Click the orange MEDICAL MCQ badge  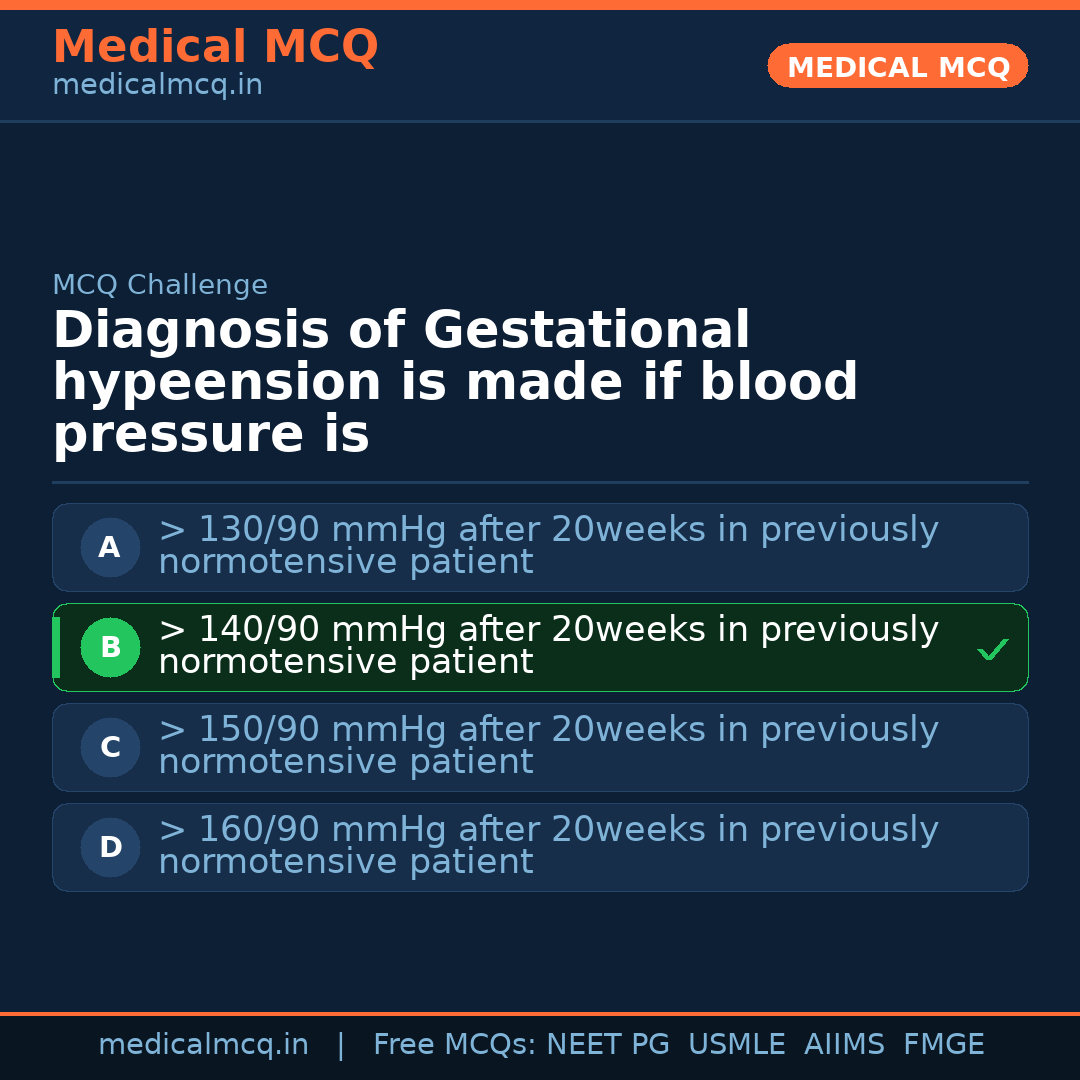[897, 67]
